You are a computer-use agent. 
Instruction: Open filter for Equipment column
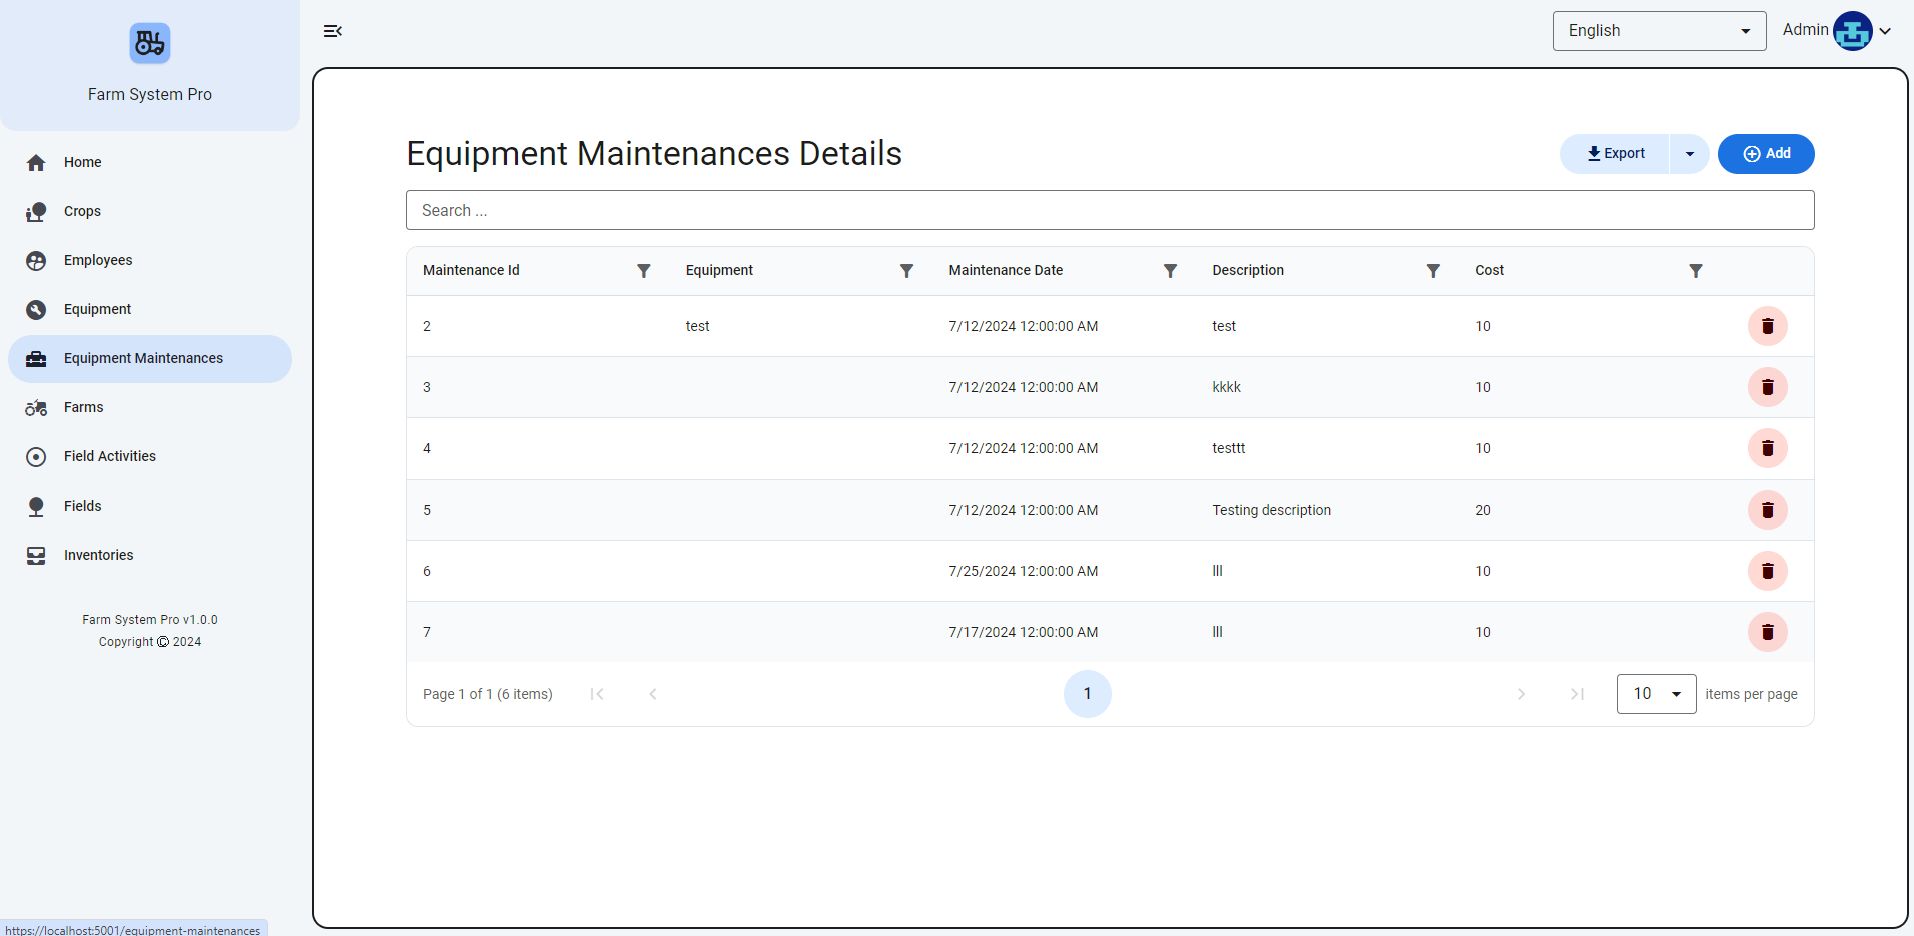(906, 271)
